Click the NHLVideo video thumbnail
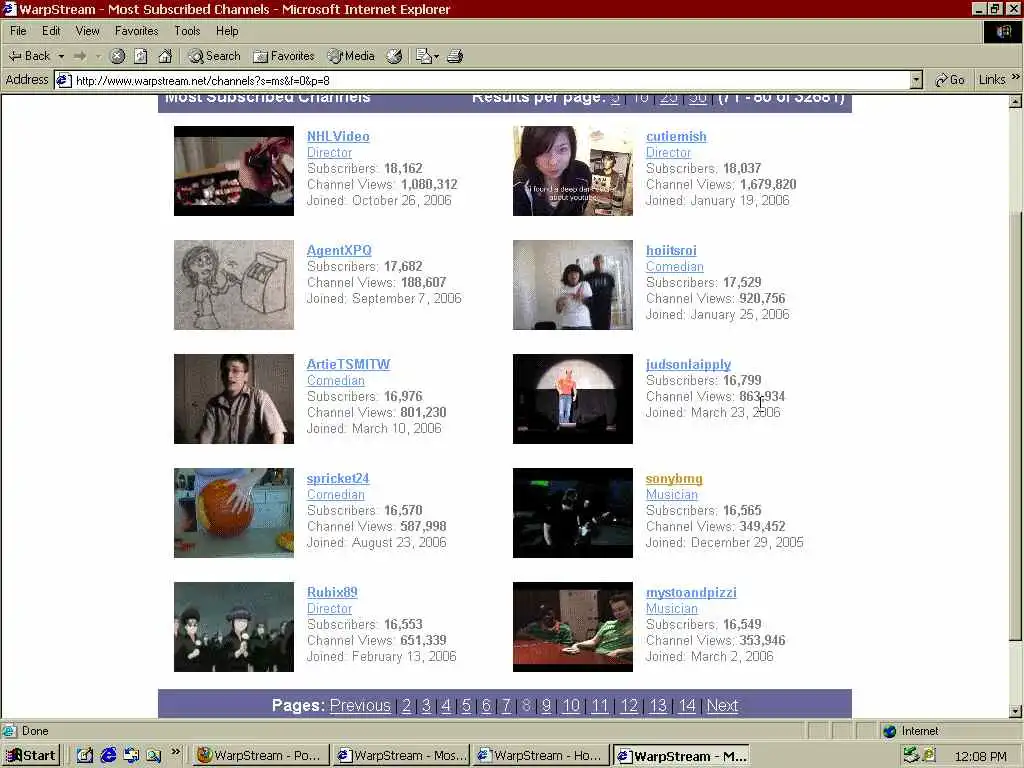1024x768 pixels. 234,170
